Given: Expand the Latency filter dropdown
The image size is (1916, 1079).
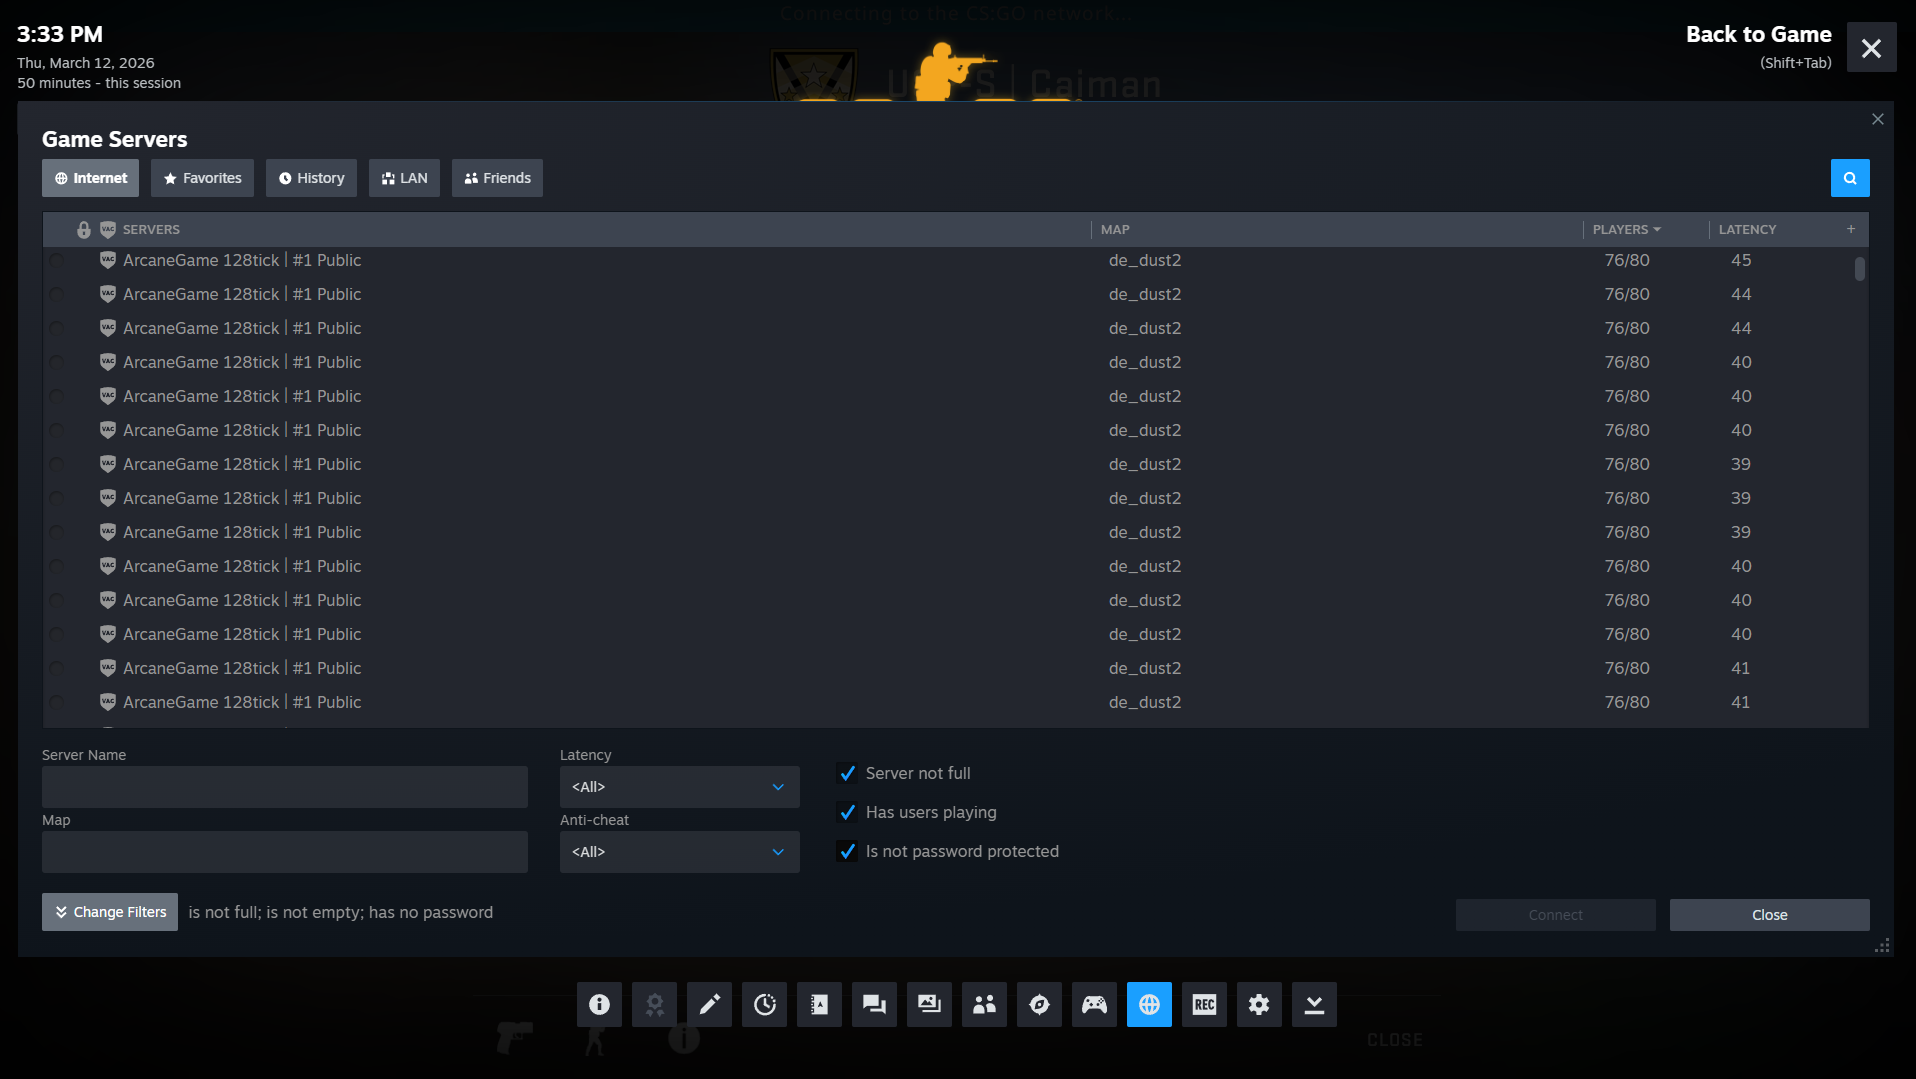Looking at the screenshot, I should point(680,787).
